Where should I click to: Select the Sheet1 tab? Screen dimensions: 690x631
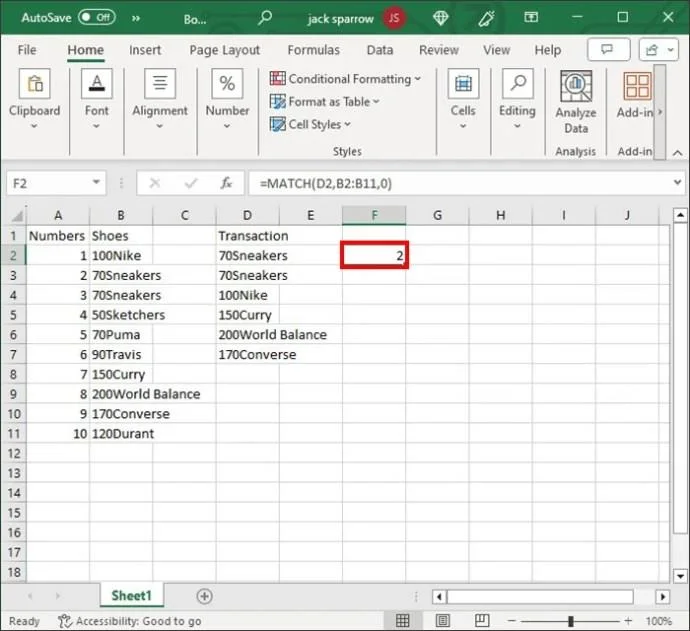coord(131,595)
